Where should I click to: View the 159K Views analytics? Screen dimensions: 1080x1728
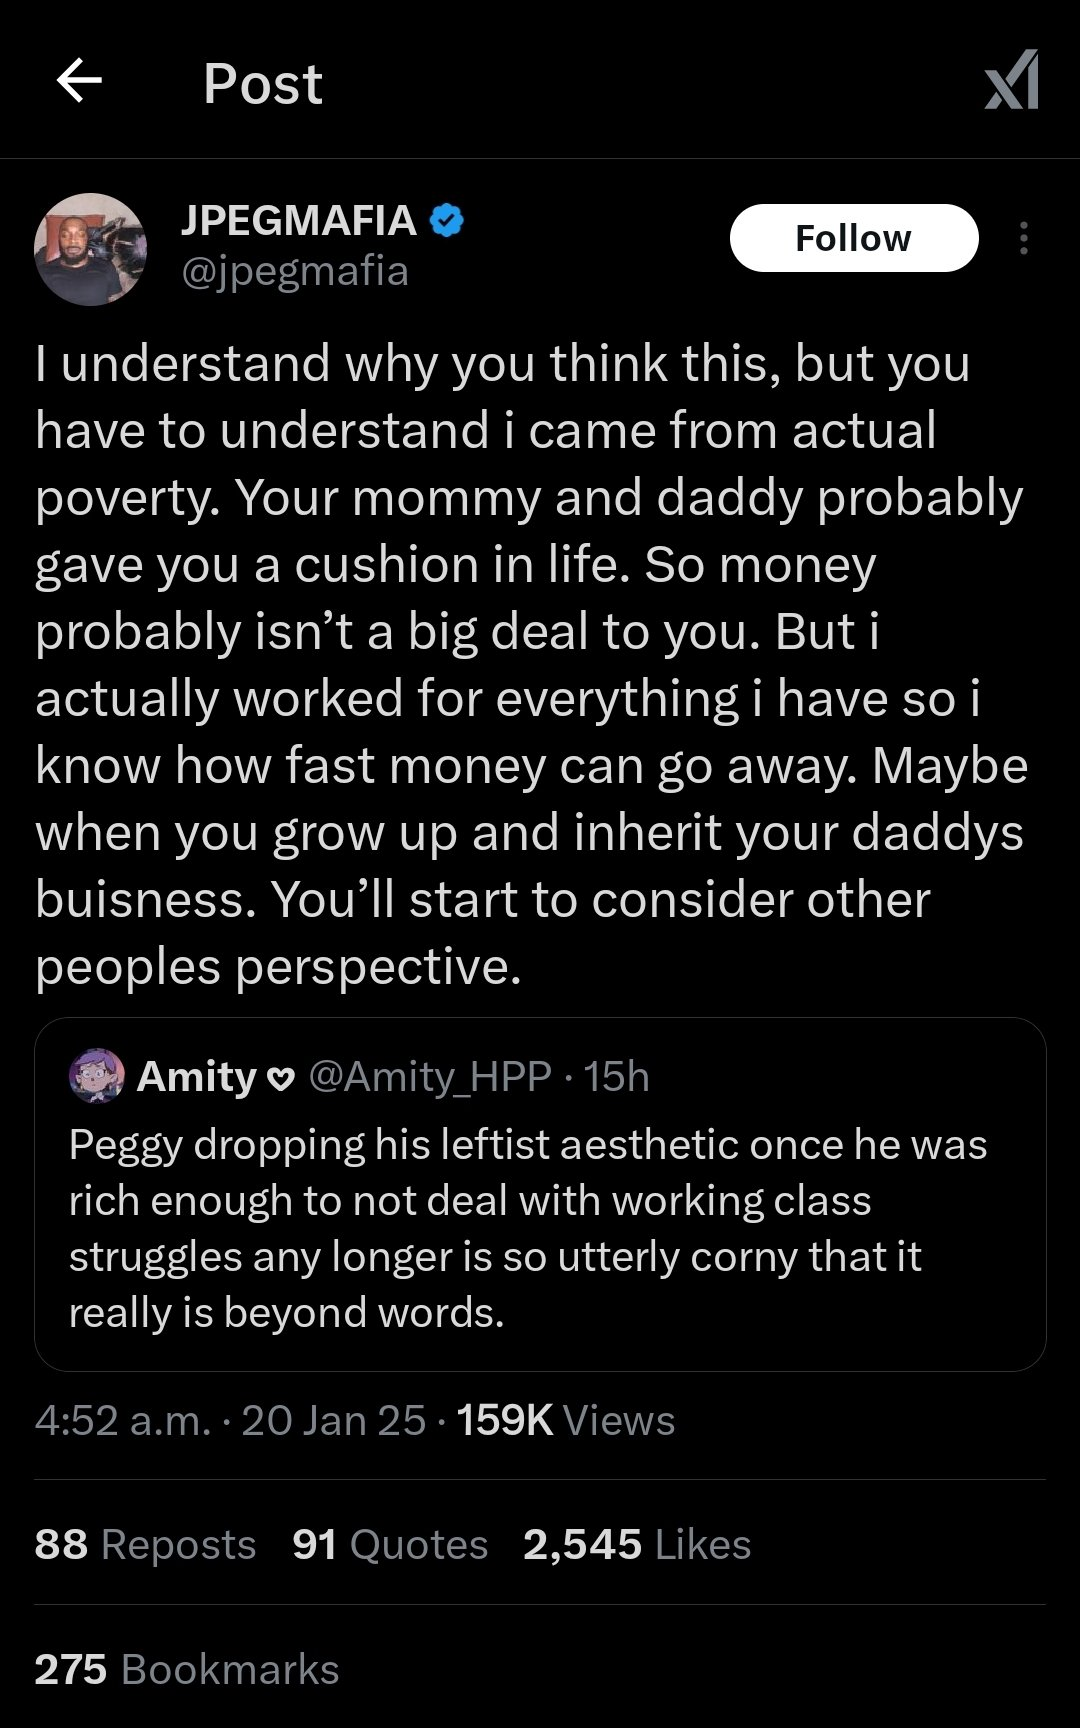coord(566,1421)
